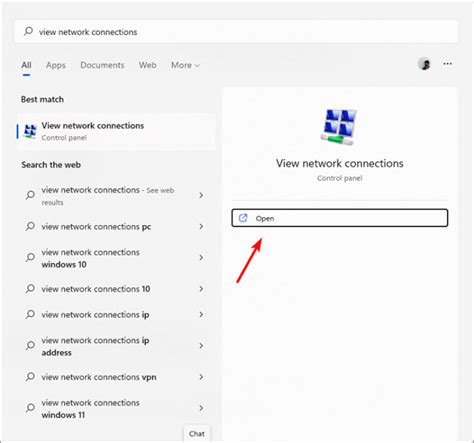The height and width of the screenshot is (443, 474).
Task: Expand arrow for 'ip address' suggestion
Action: (201, 346)
